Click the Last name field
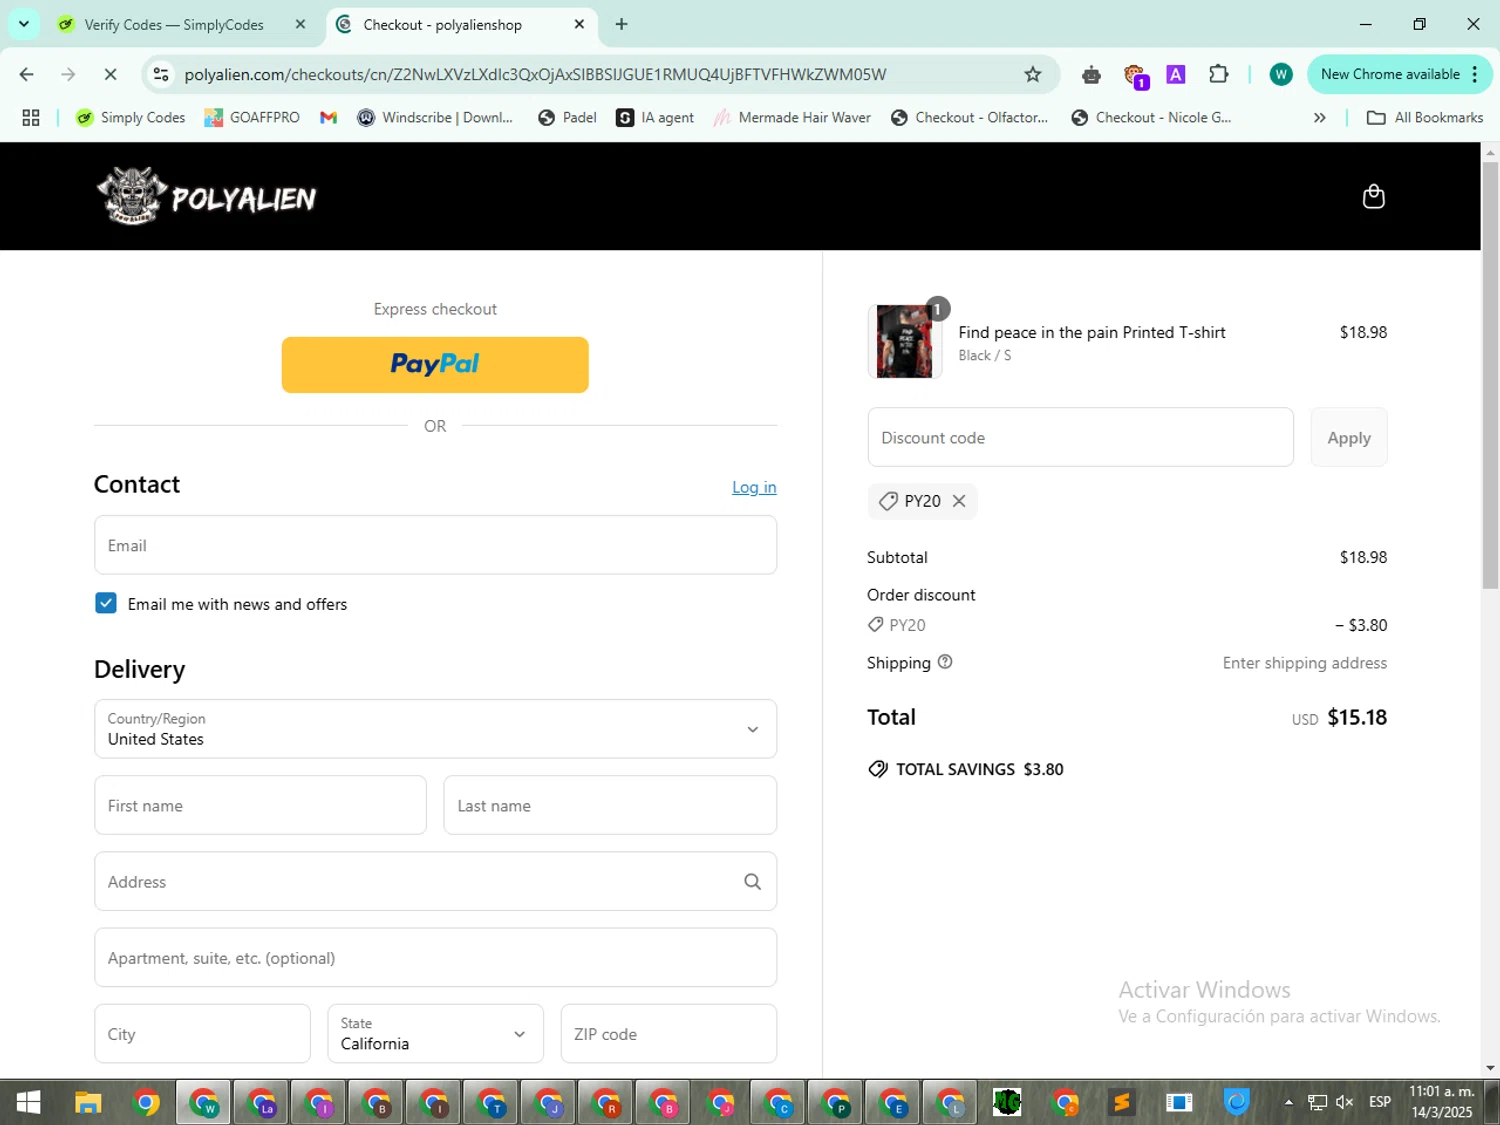Screen dimensions: 1500x1125 click(x=610, y=805)
